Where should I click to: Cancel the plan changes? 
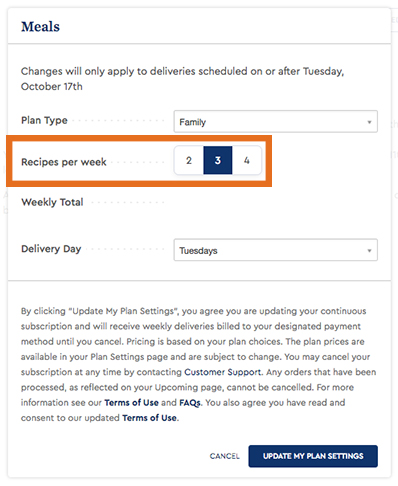click(224, 456)
